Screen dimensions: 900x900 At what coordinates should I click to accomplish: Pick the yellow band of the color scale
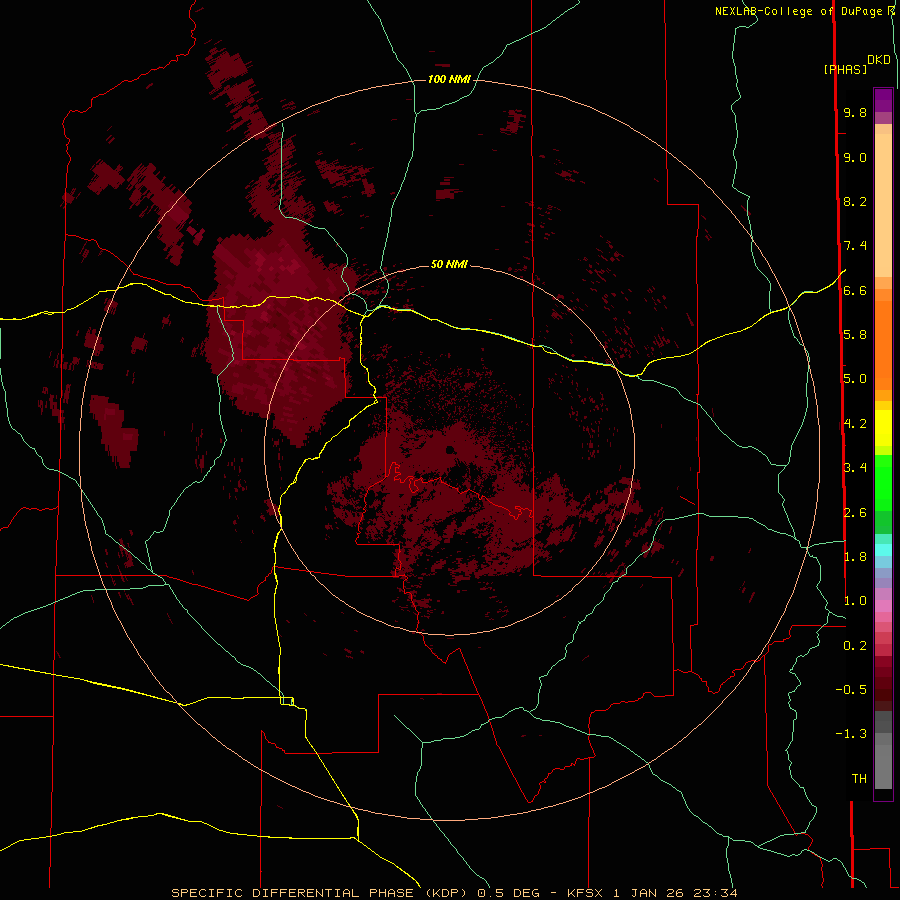coord(883,428)
